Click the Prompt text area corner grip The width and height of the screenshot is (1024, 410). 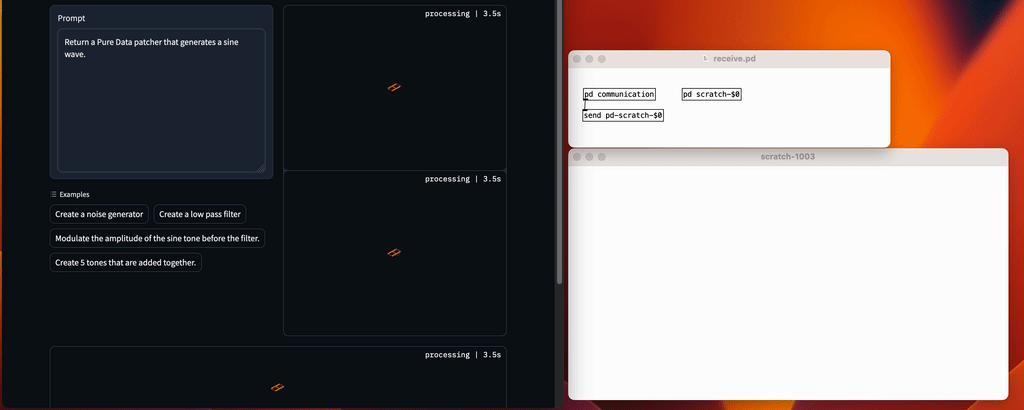point(261,168)
